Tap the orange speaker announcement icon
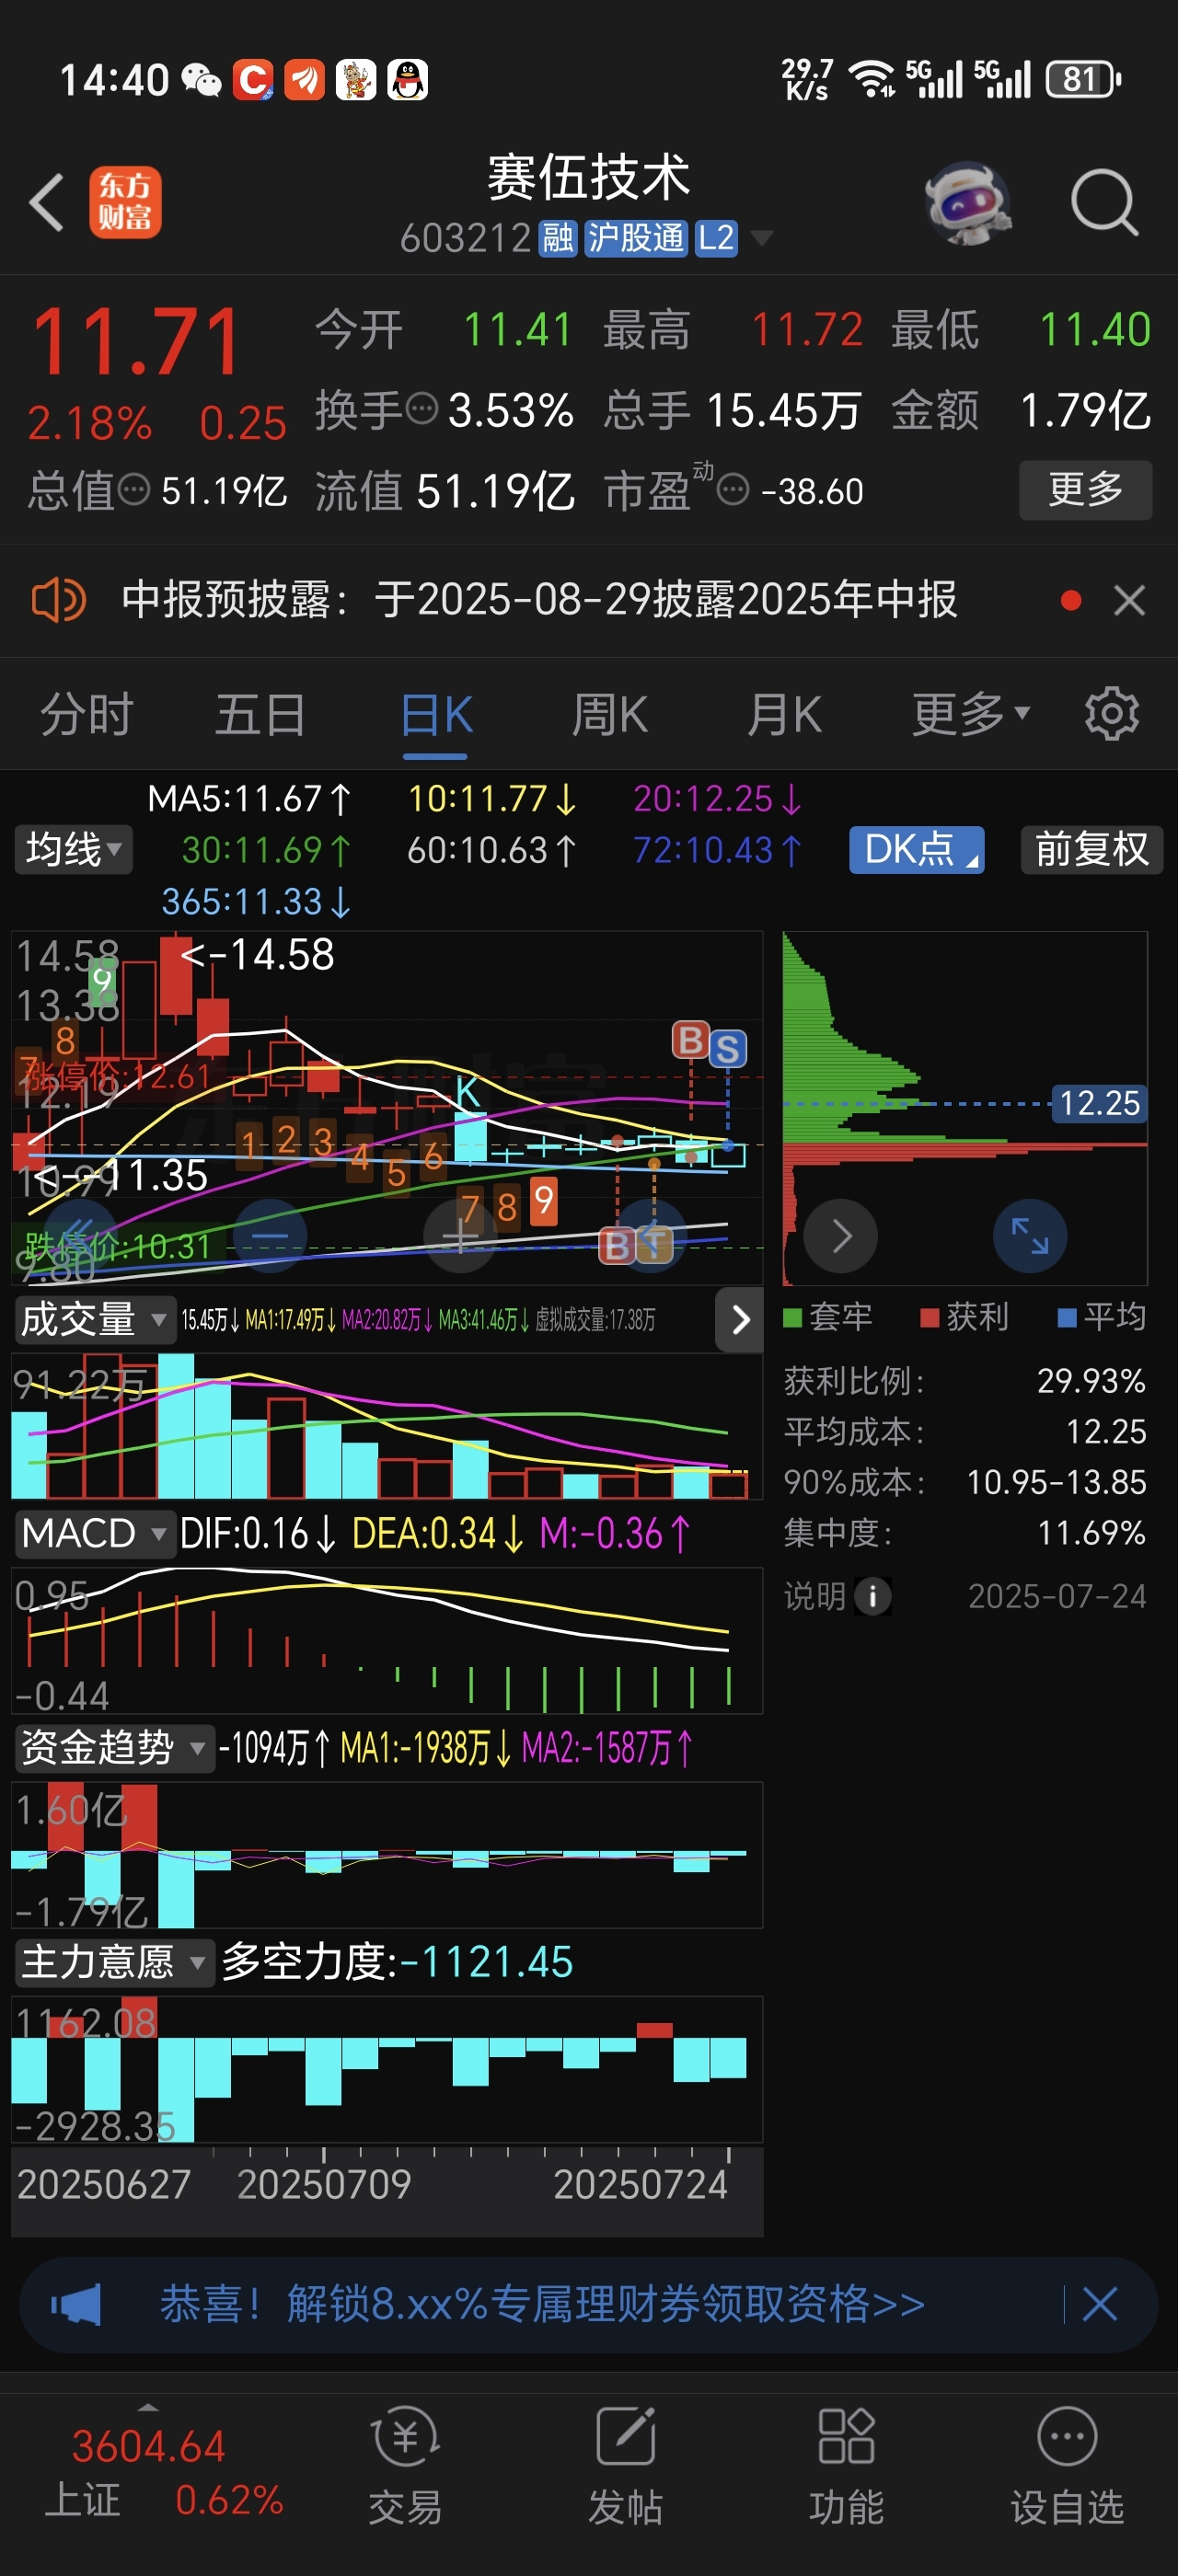1178x2576 pixels. pos(58,600)
